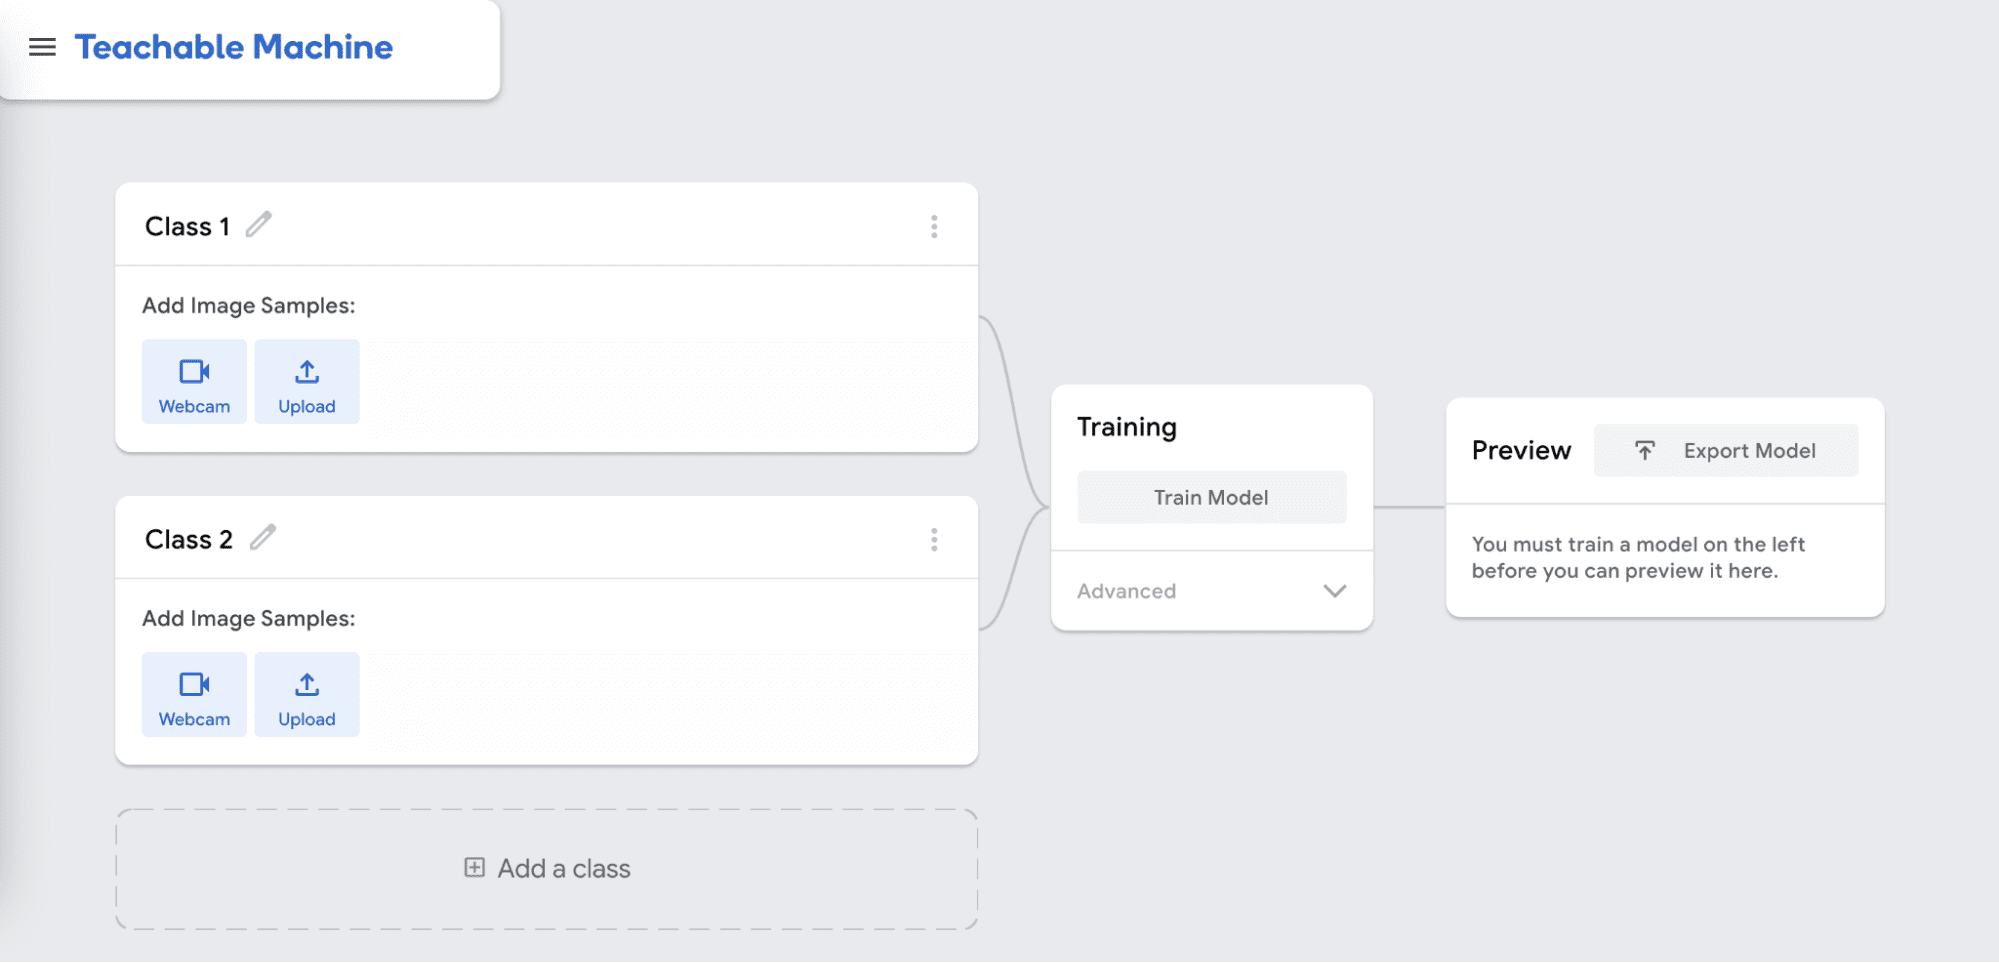Select the Class 1 name text
Viewport: 1999px width, 963px height.
click(187, 227)
